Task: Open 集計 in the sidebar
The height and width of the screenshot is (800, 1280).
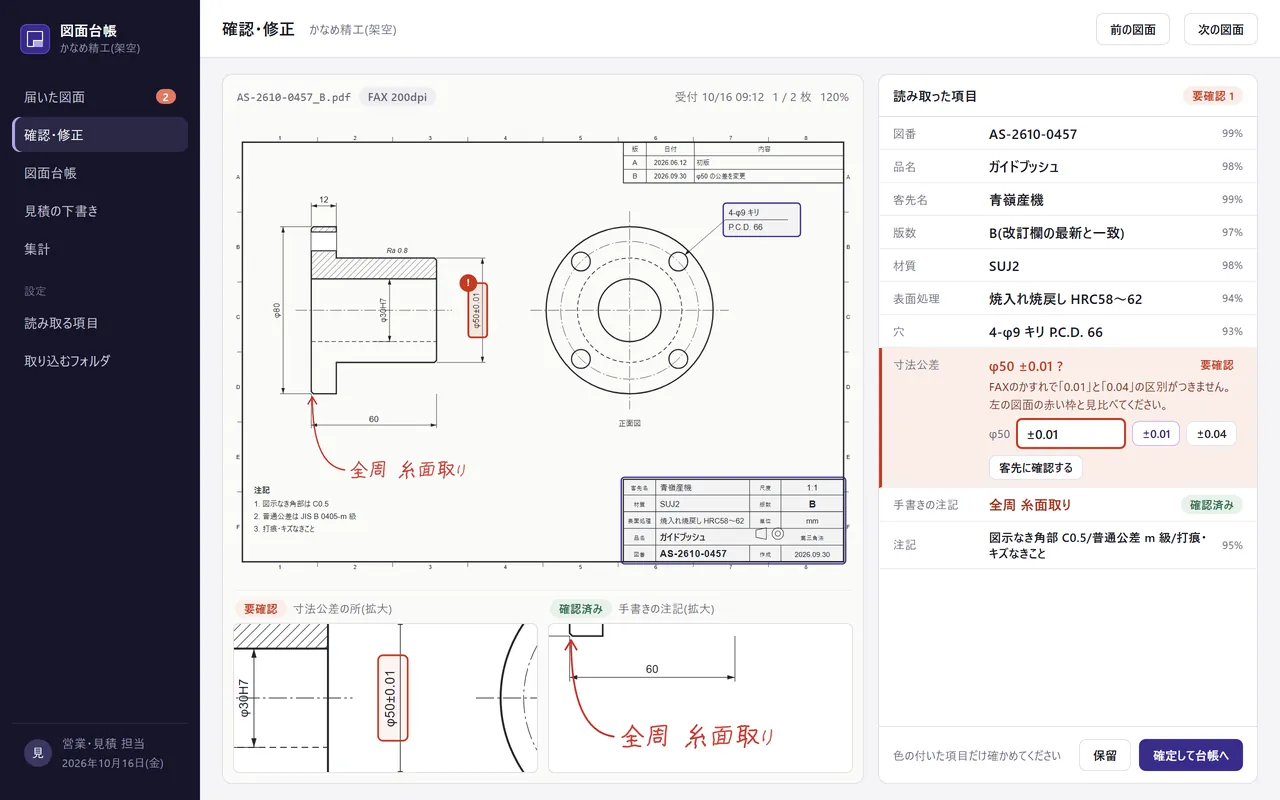Action: pos(100,249)
